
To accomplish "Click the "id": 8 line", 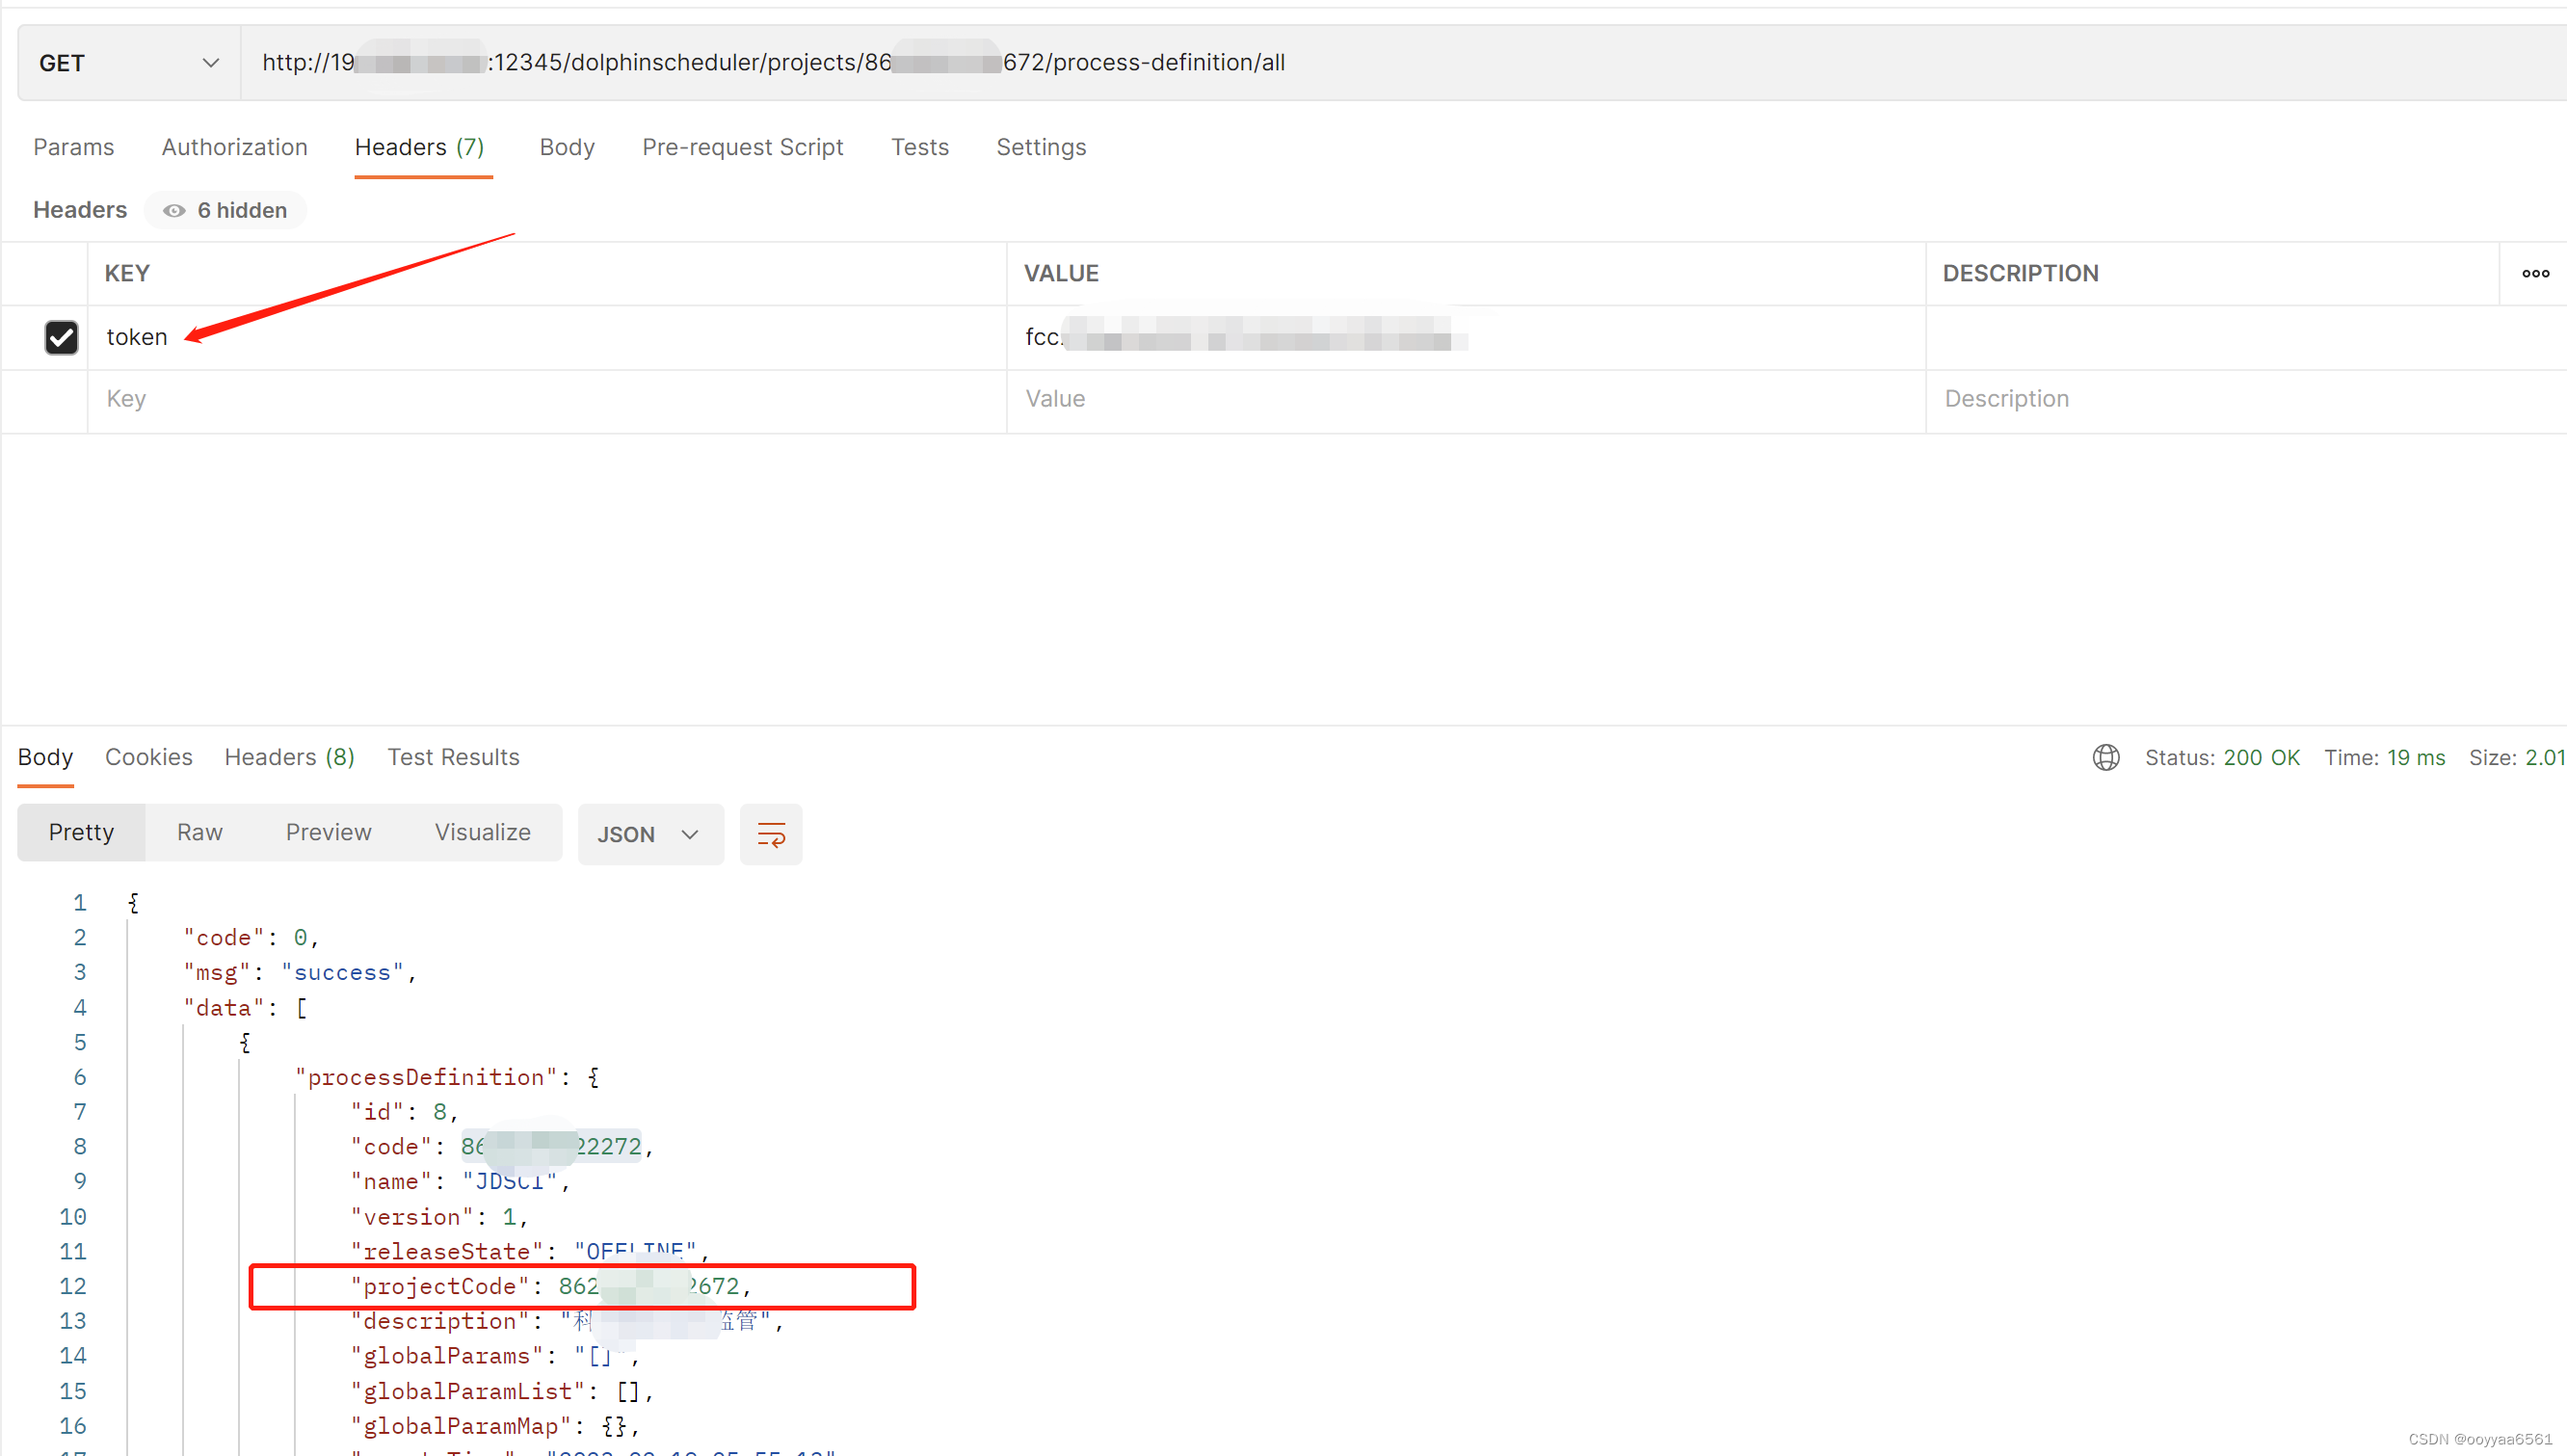I will [x=404, y=1112].
